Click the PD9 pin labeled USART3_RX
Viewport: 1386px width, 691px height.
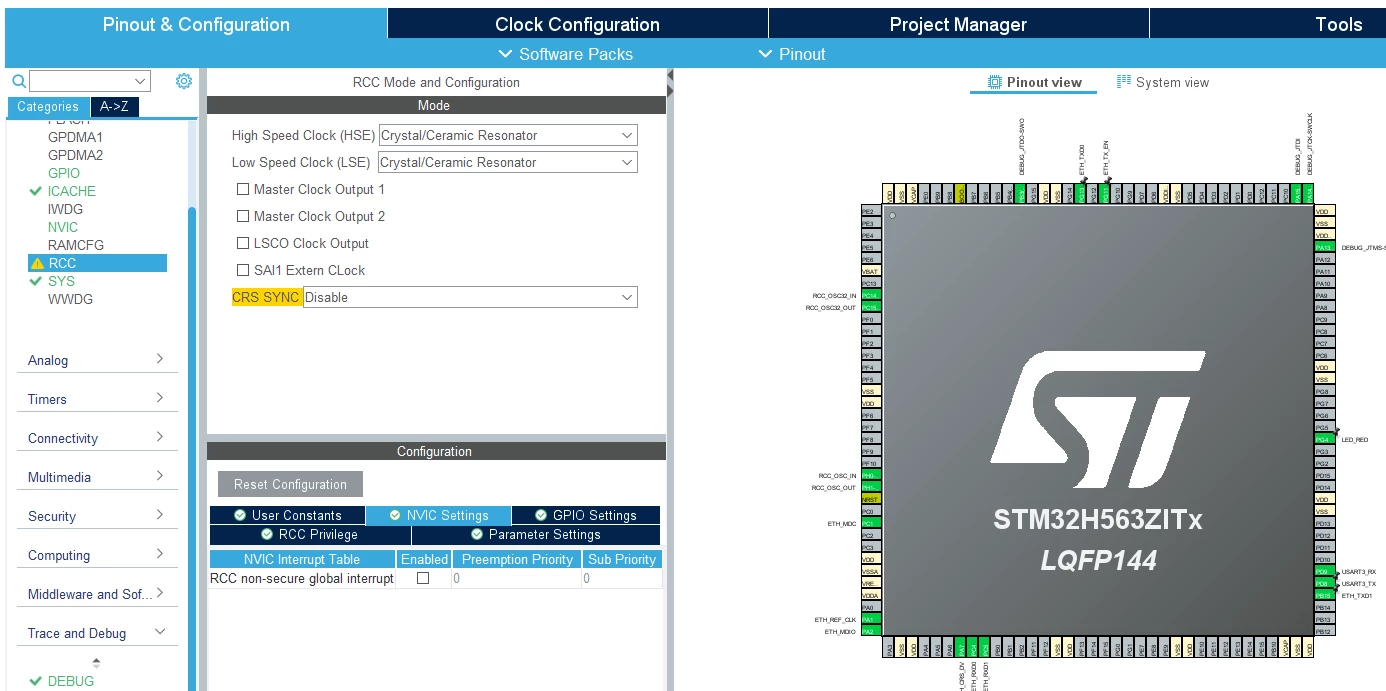[1324, 571]
